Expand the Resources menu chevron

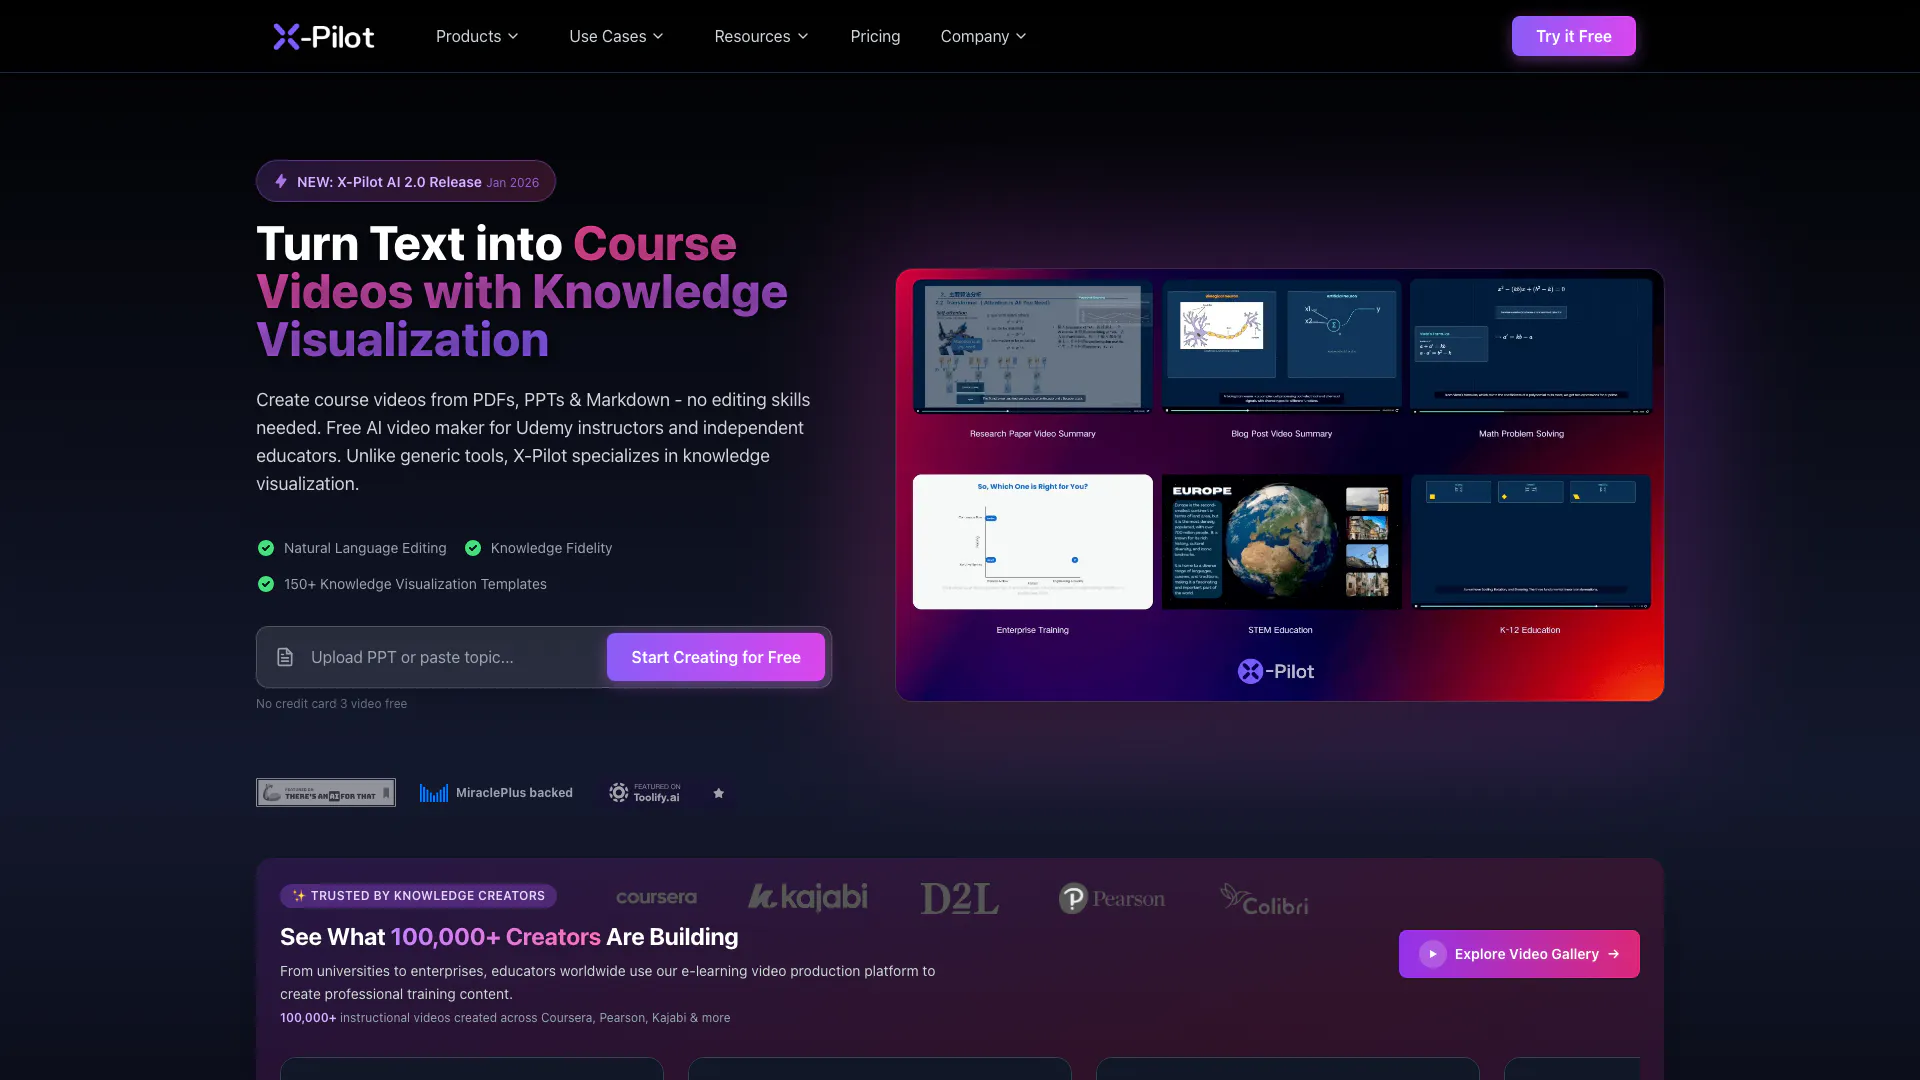point(802,37)
